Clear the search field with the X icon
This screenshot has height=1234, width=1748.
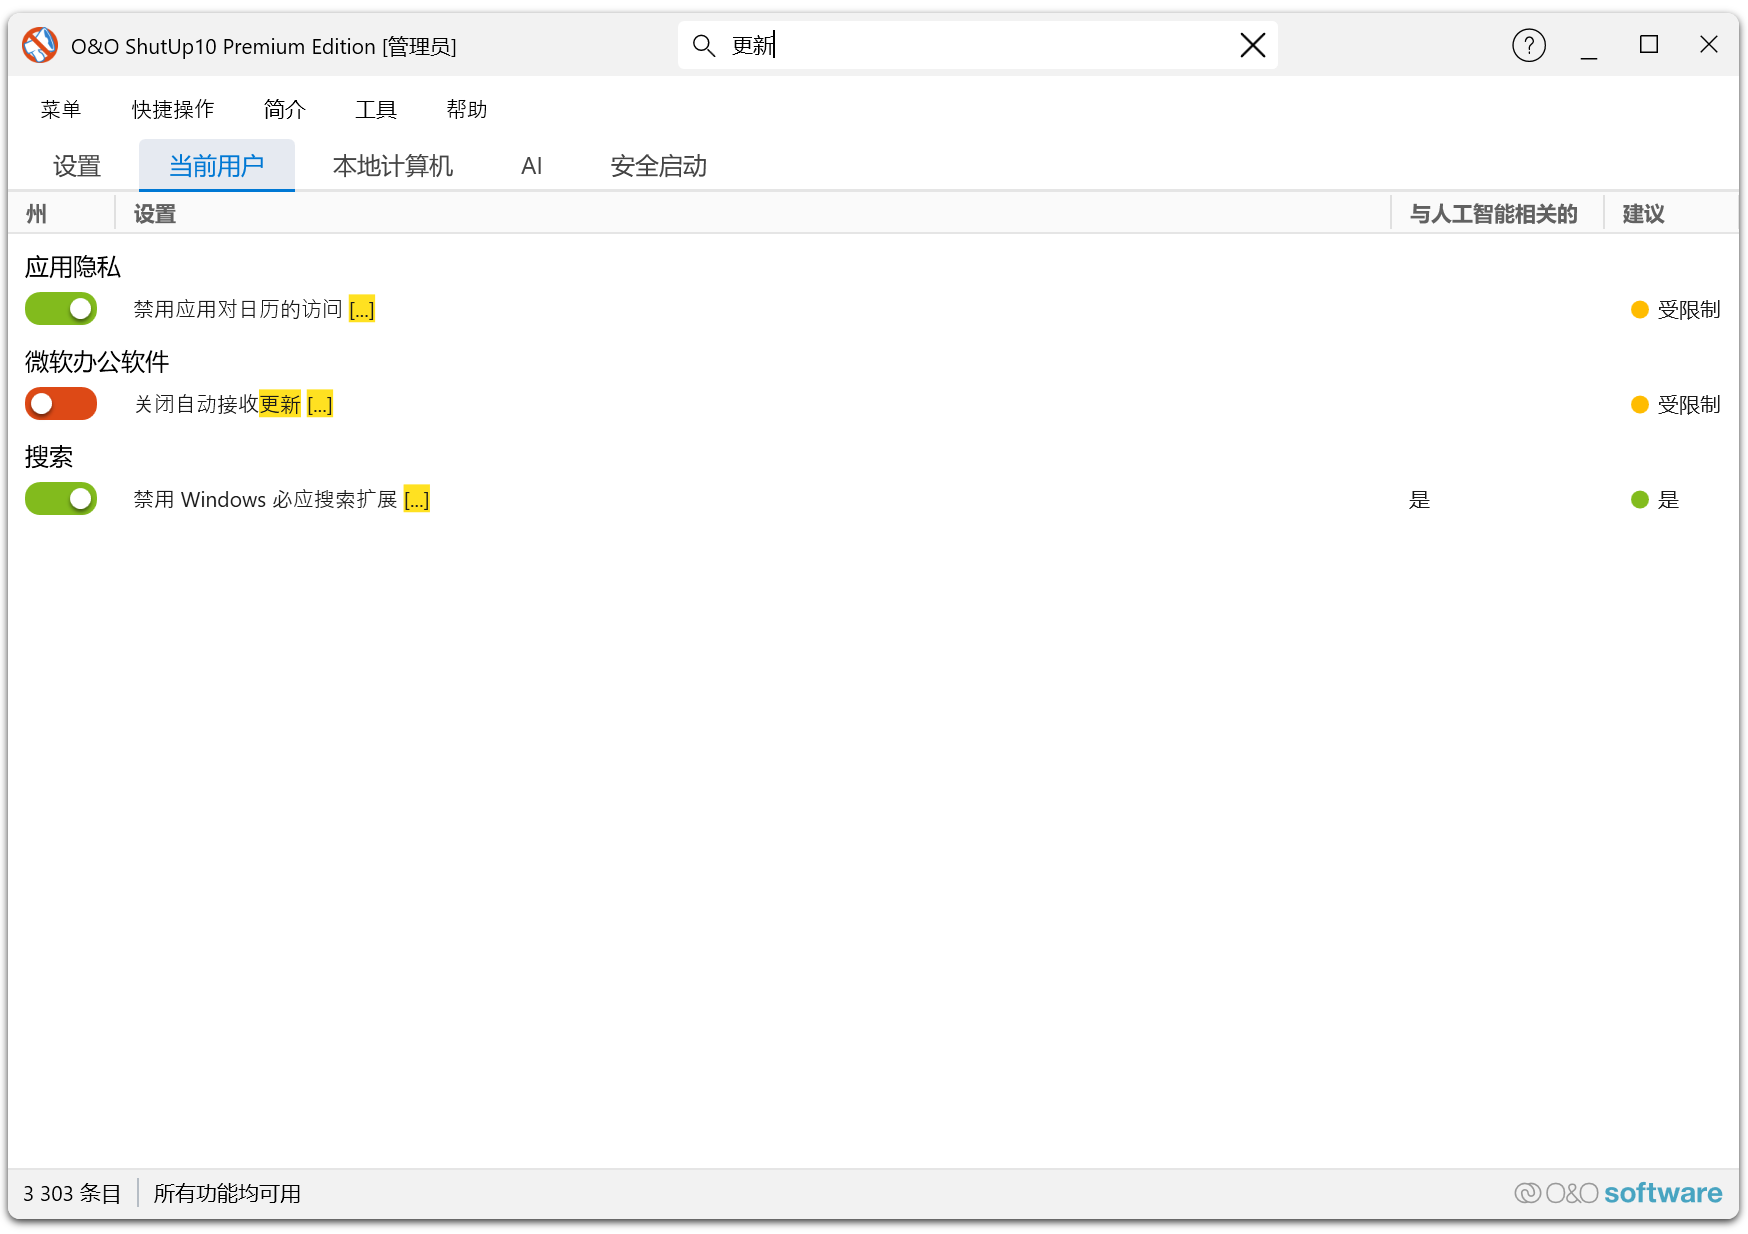[x=1253, y=45]
